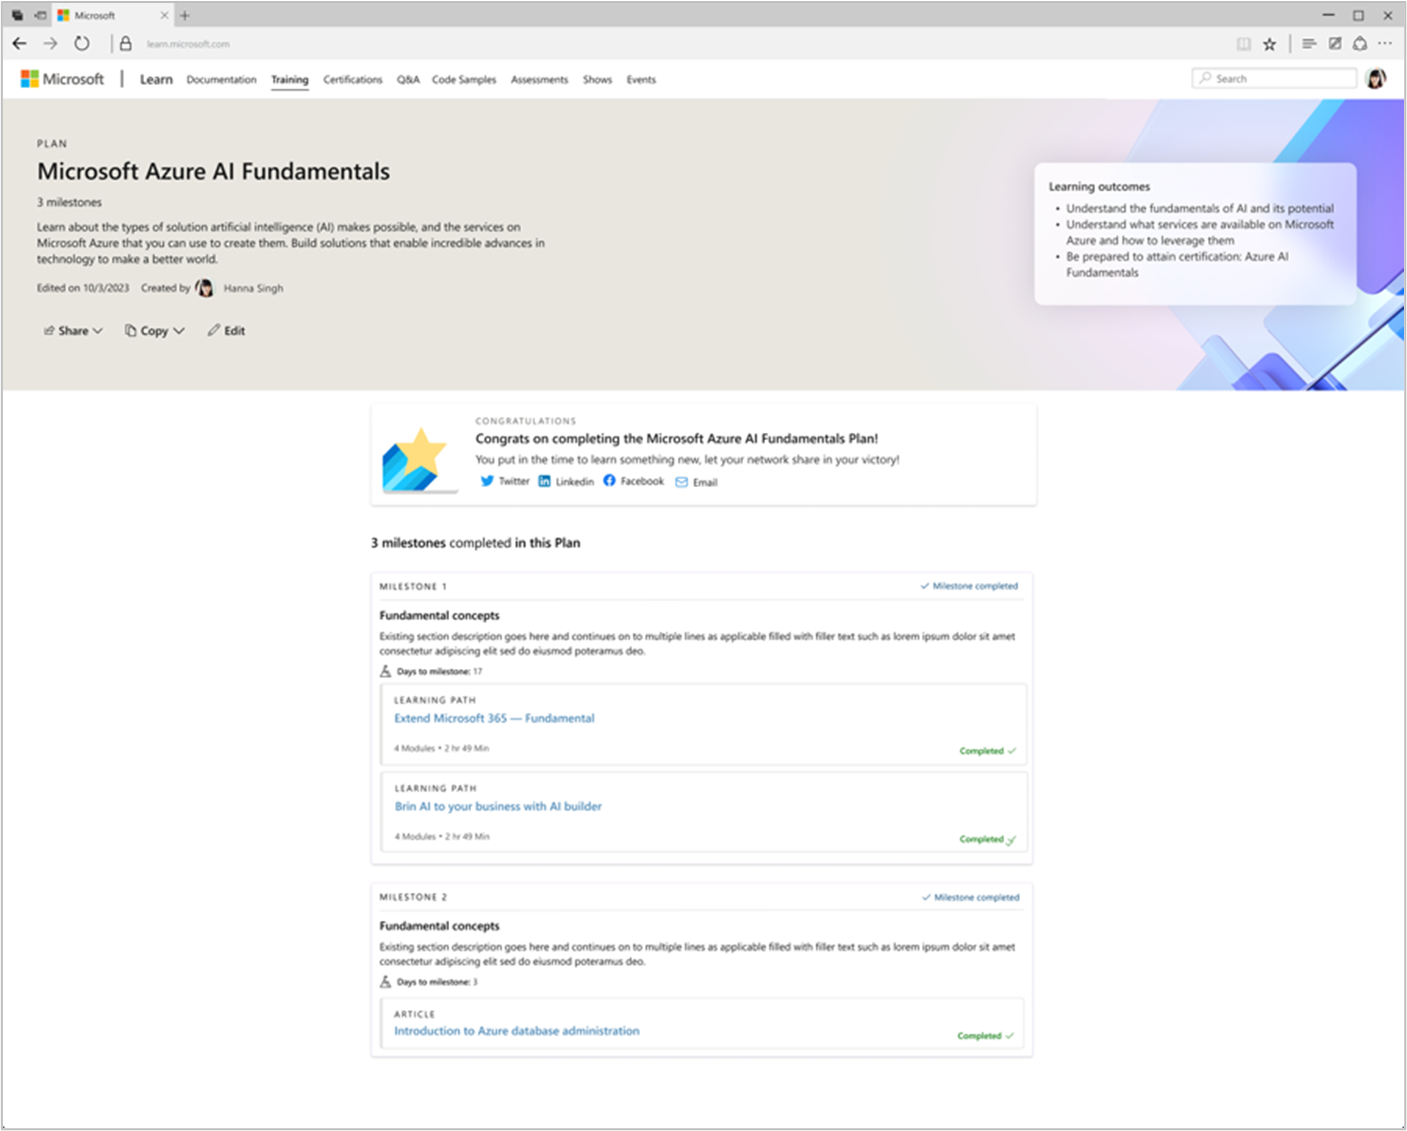The image size is (1407, 1131).
Task: Open the Copy dropdown menu
Action: 154,330
